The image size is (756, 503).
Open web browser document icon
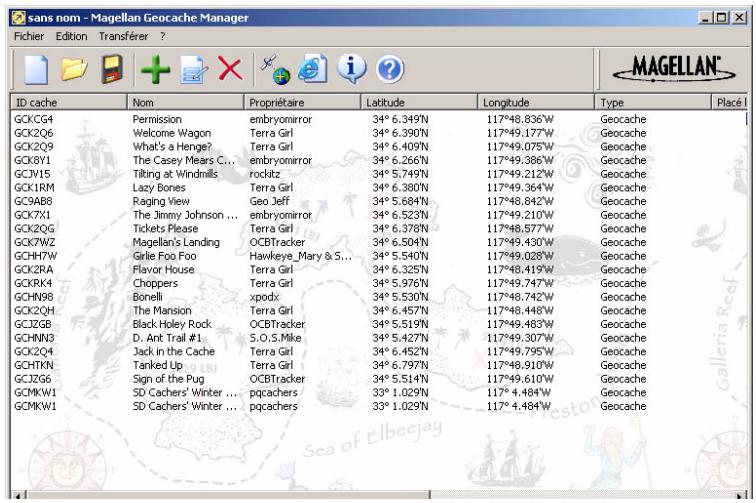(x=312, y=69)
